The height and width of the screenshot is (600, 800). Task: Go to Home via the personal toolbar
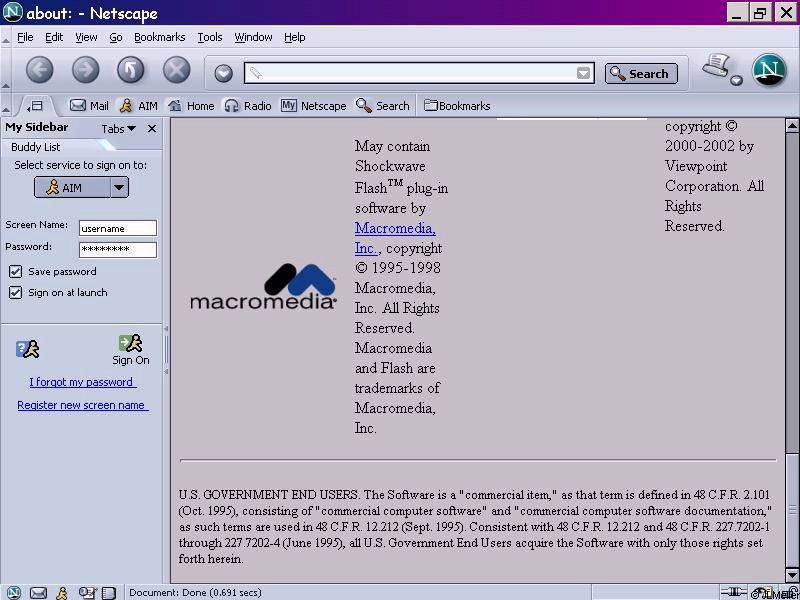pos(191,106)
